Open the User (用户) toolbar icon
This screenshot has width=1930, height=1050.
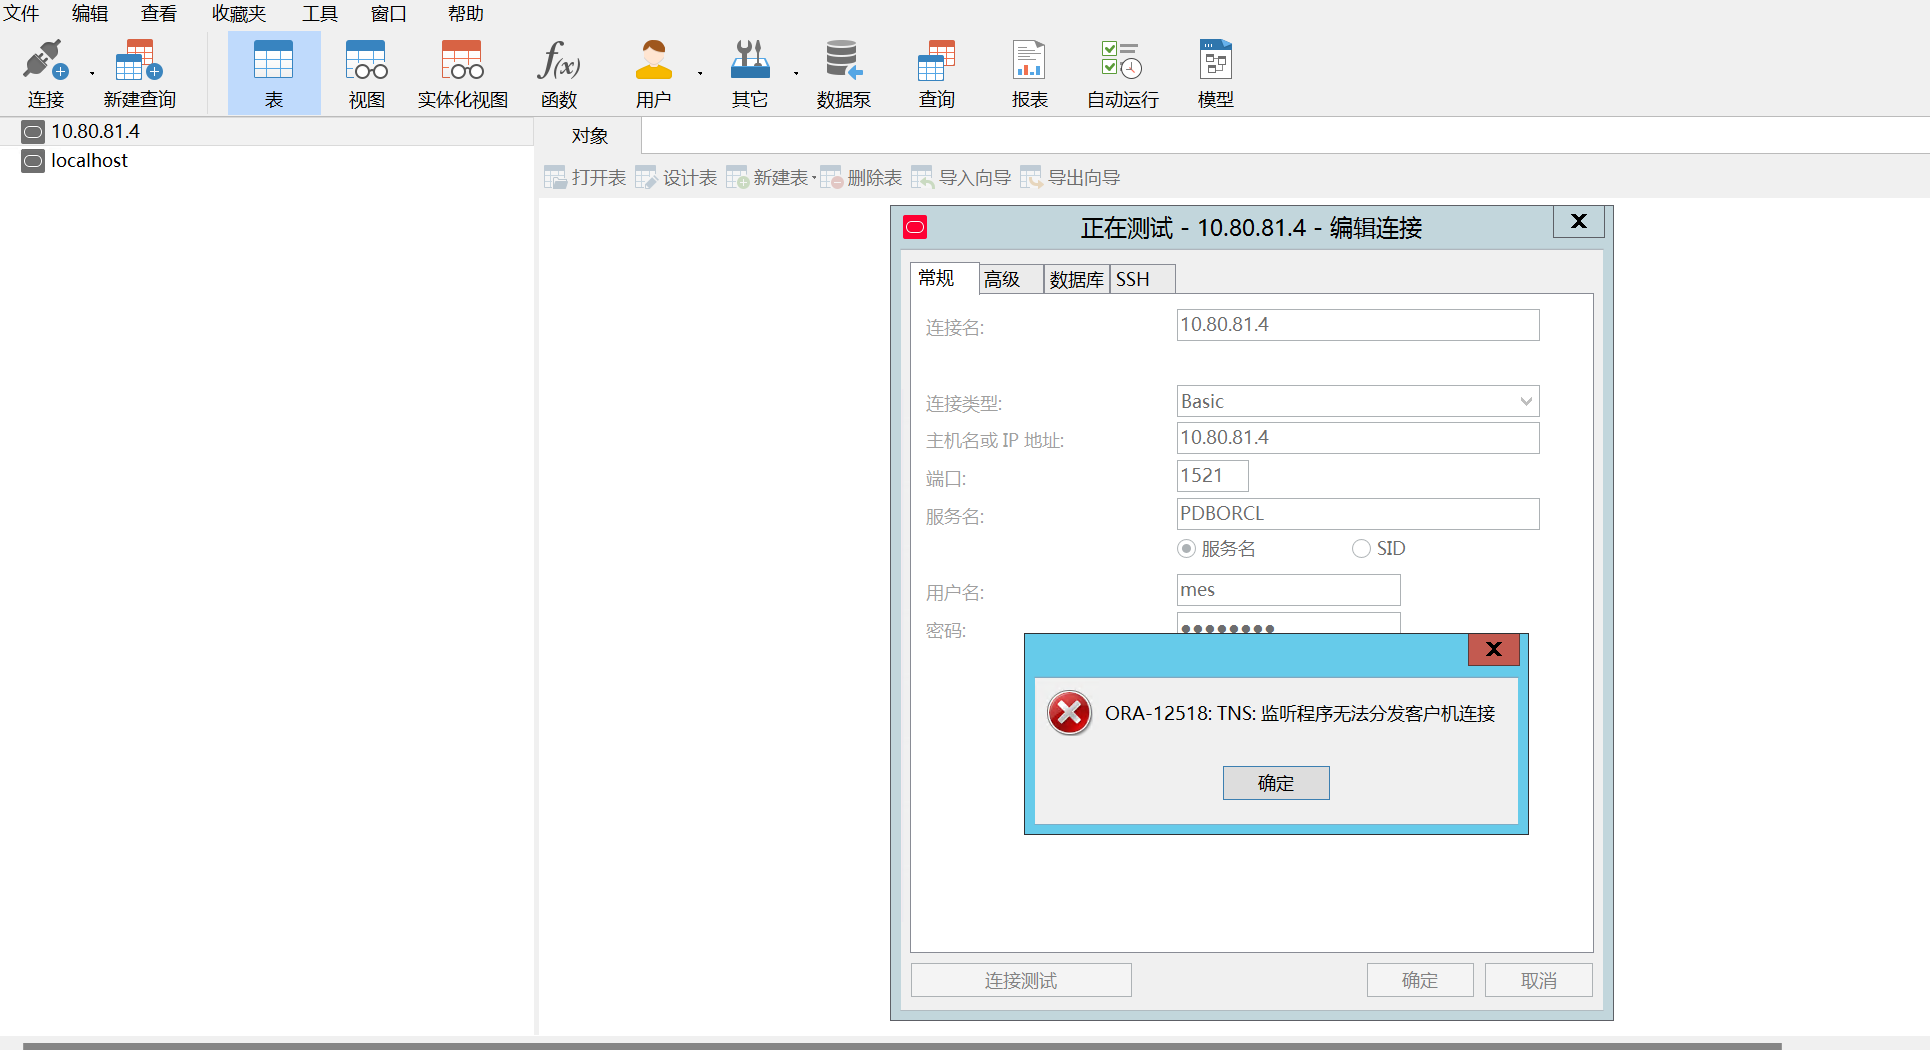pyautogui.click(x=654, y=60)
